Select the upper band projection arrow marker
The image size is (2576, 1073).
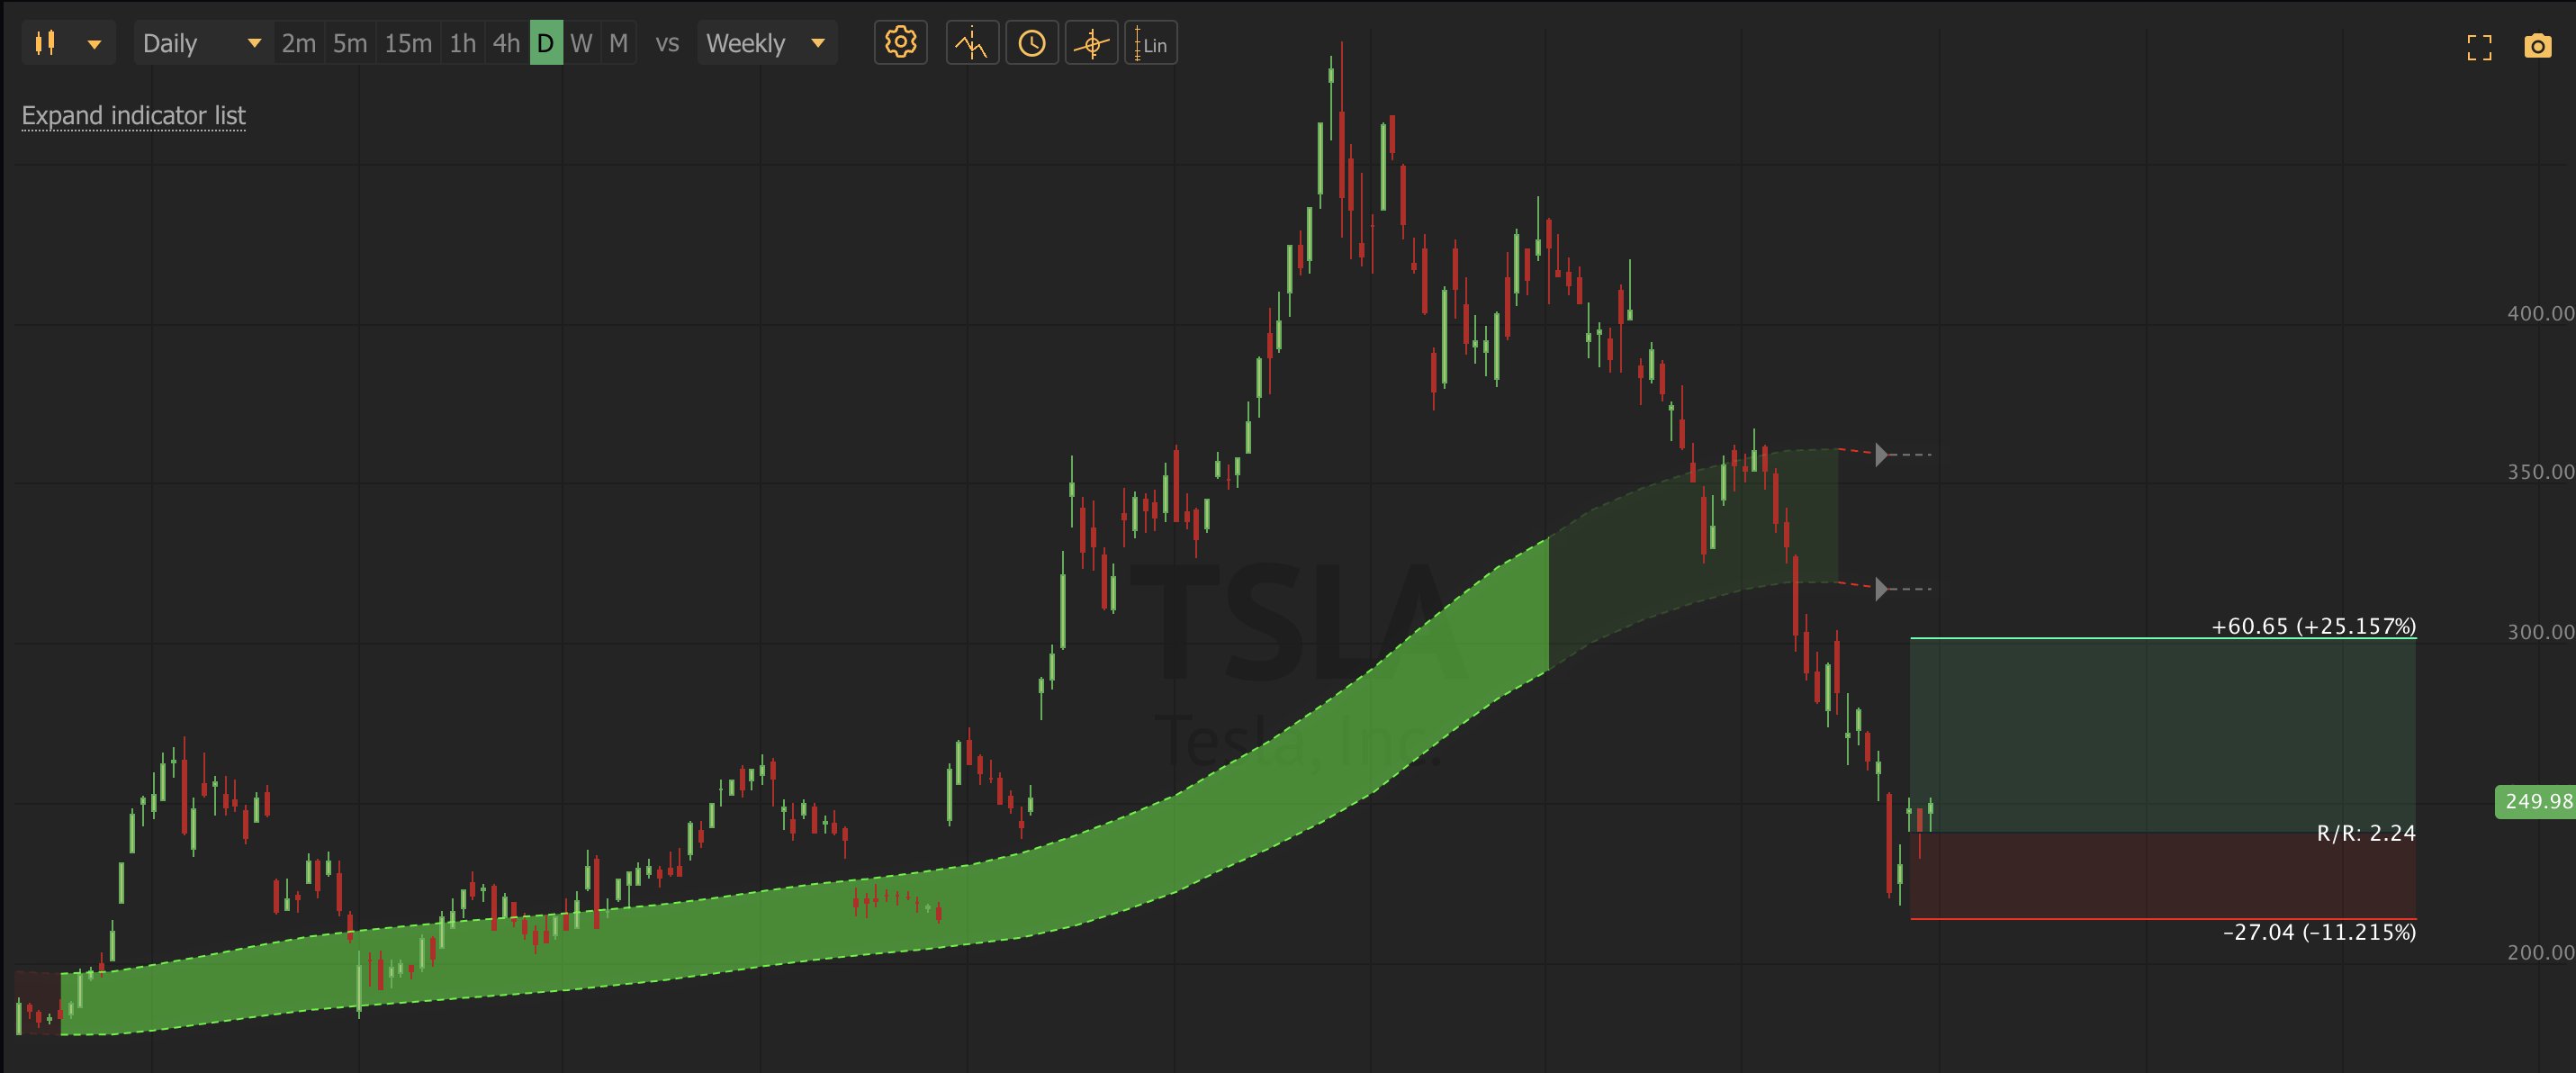[1881, 455]
